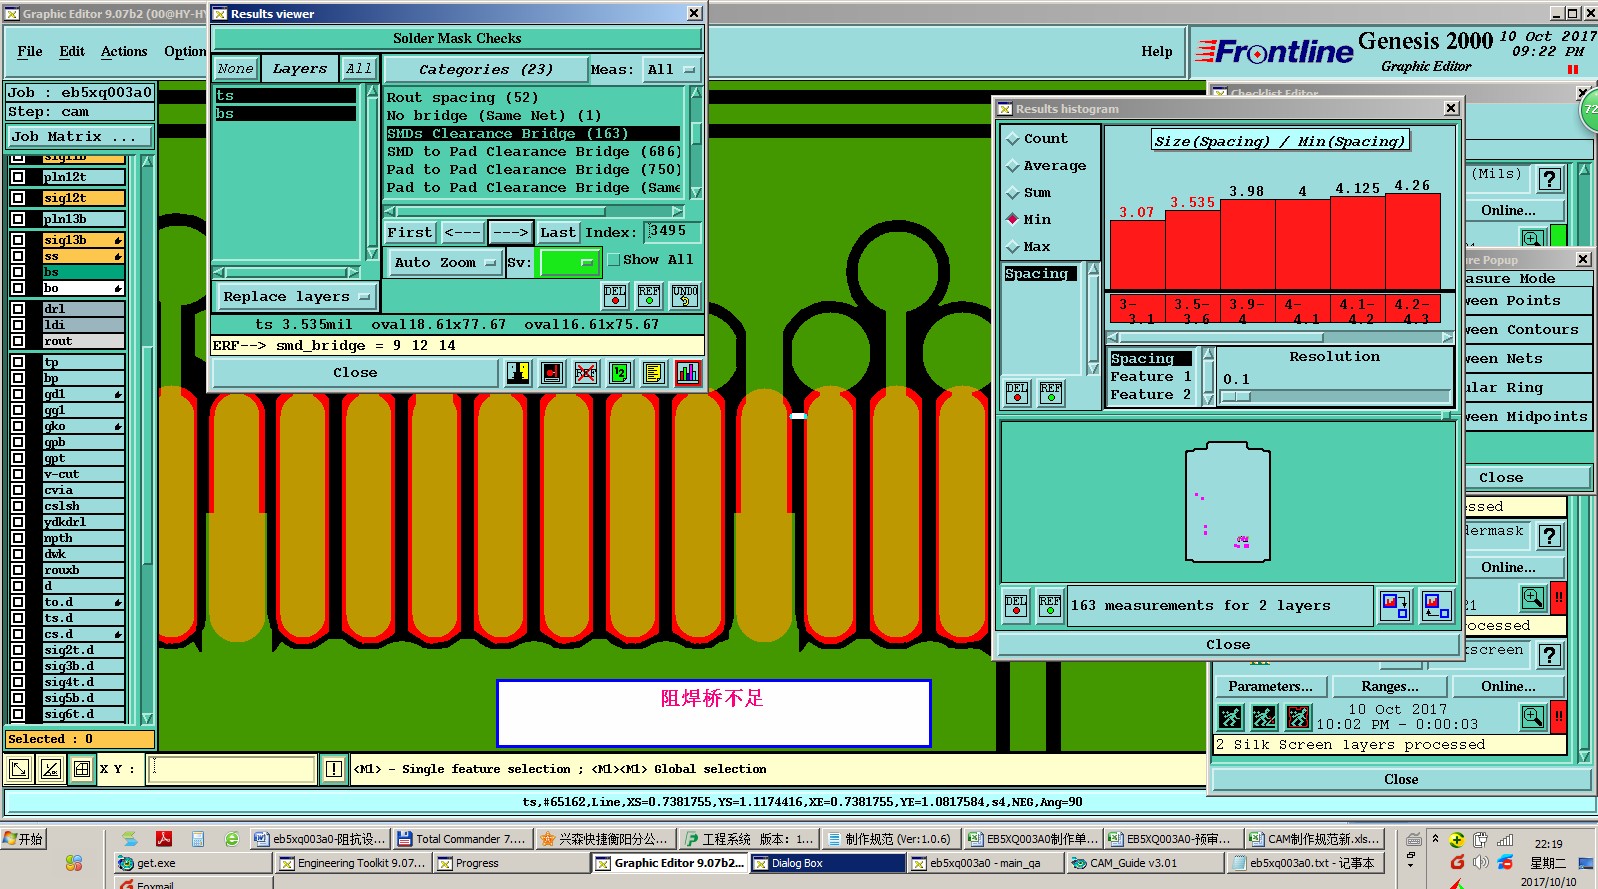Toggle the Show All checkbox
Image resolution: width=1598 pixels, height=889 pixels.
point(614,260)
